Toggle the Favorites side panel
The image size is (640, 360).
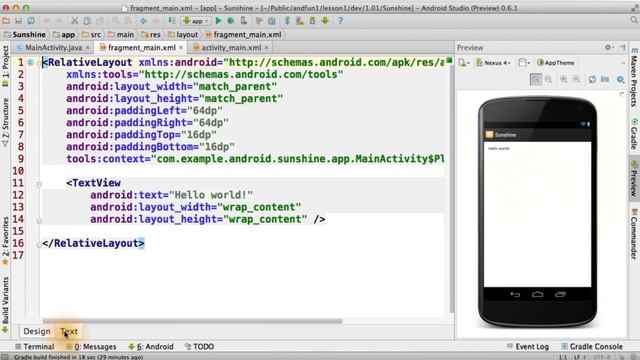[5, 241]
